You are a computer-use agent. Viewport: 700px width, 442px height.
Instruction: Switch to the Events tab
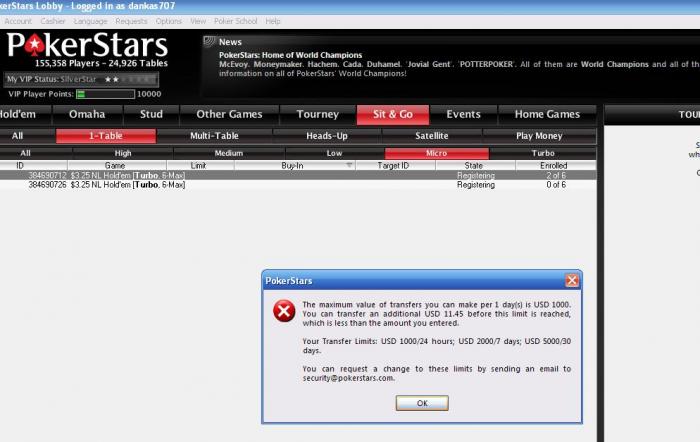coord(463,114)
